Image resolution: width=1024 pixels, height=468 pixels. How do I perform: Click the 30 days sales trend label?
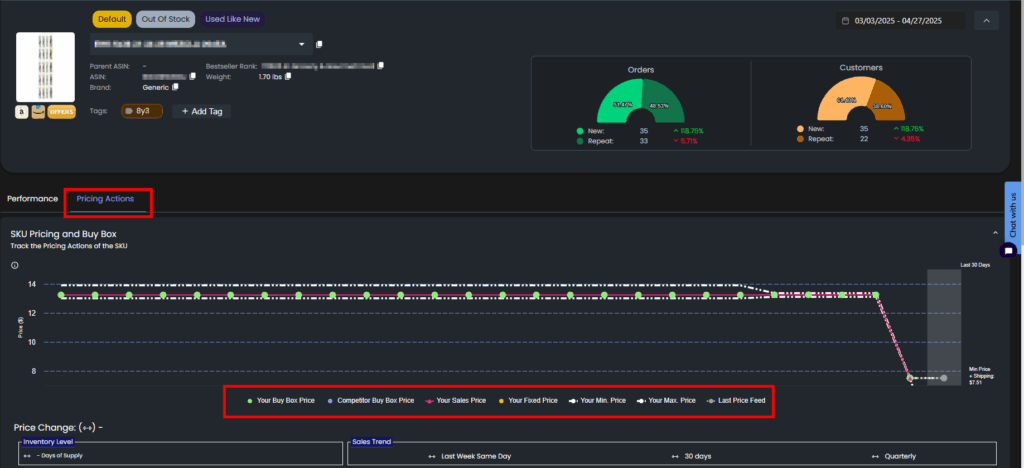(x=697, y=456)
